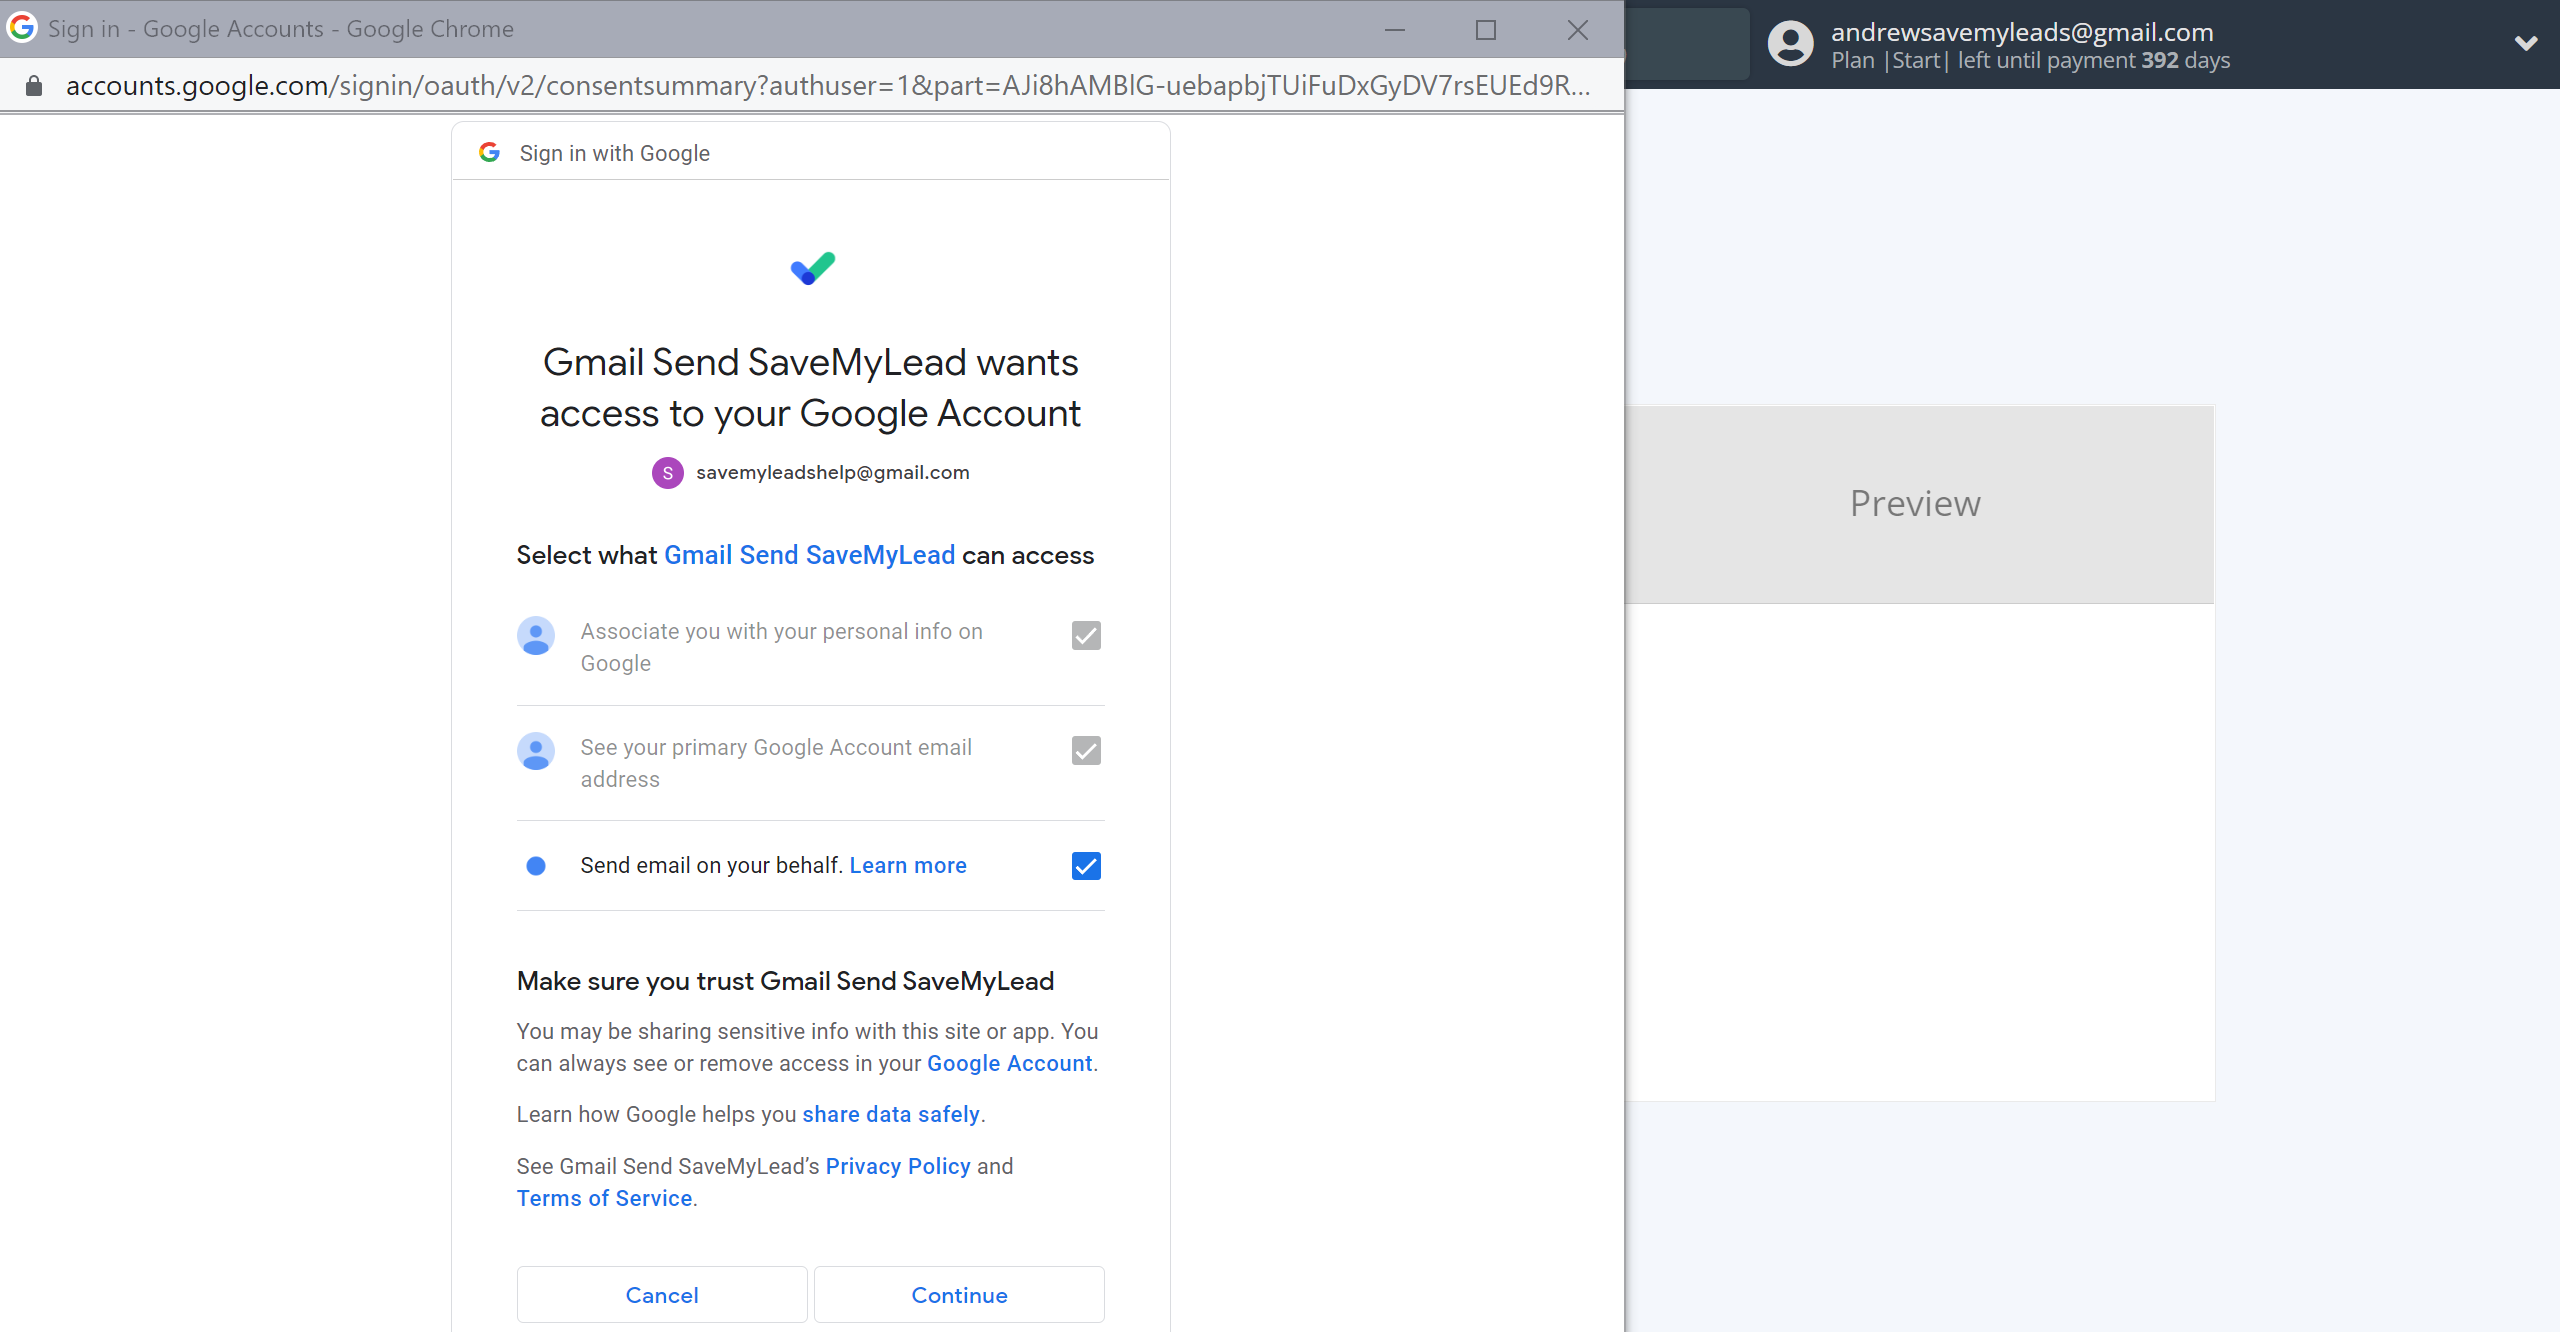
Task: Click the purple S account avatar
Action: (667, 473)
